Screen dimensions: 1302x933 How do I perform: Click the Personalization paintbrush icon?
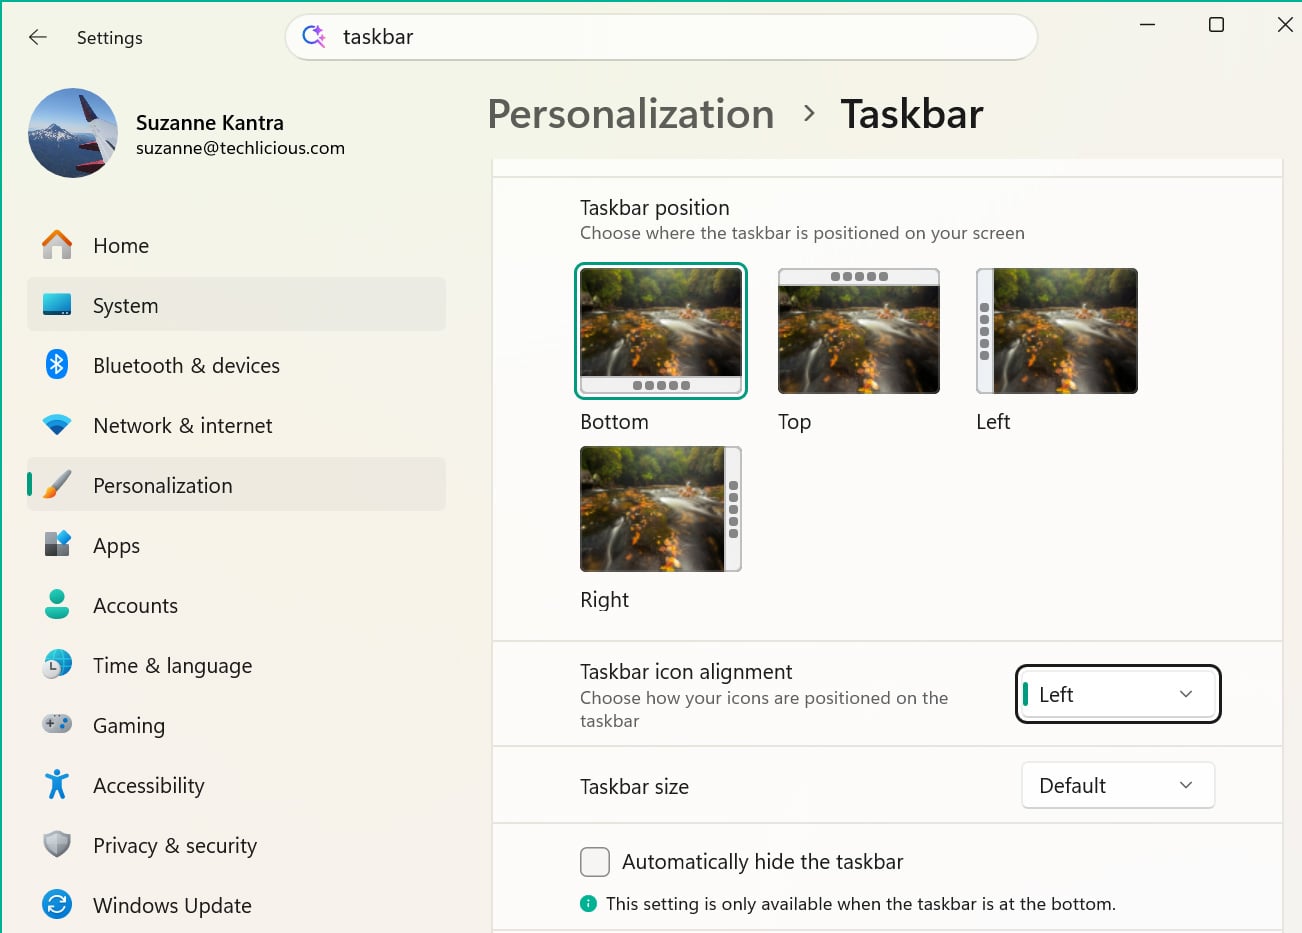coord(57,485)
